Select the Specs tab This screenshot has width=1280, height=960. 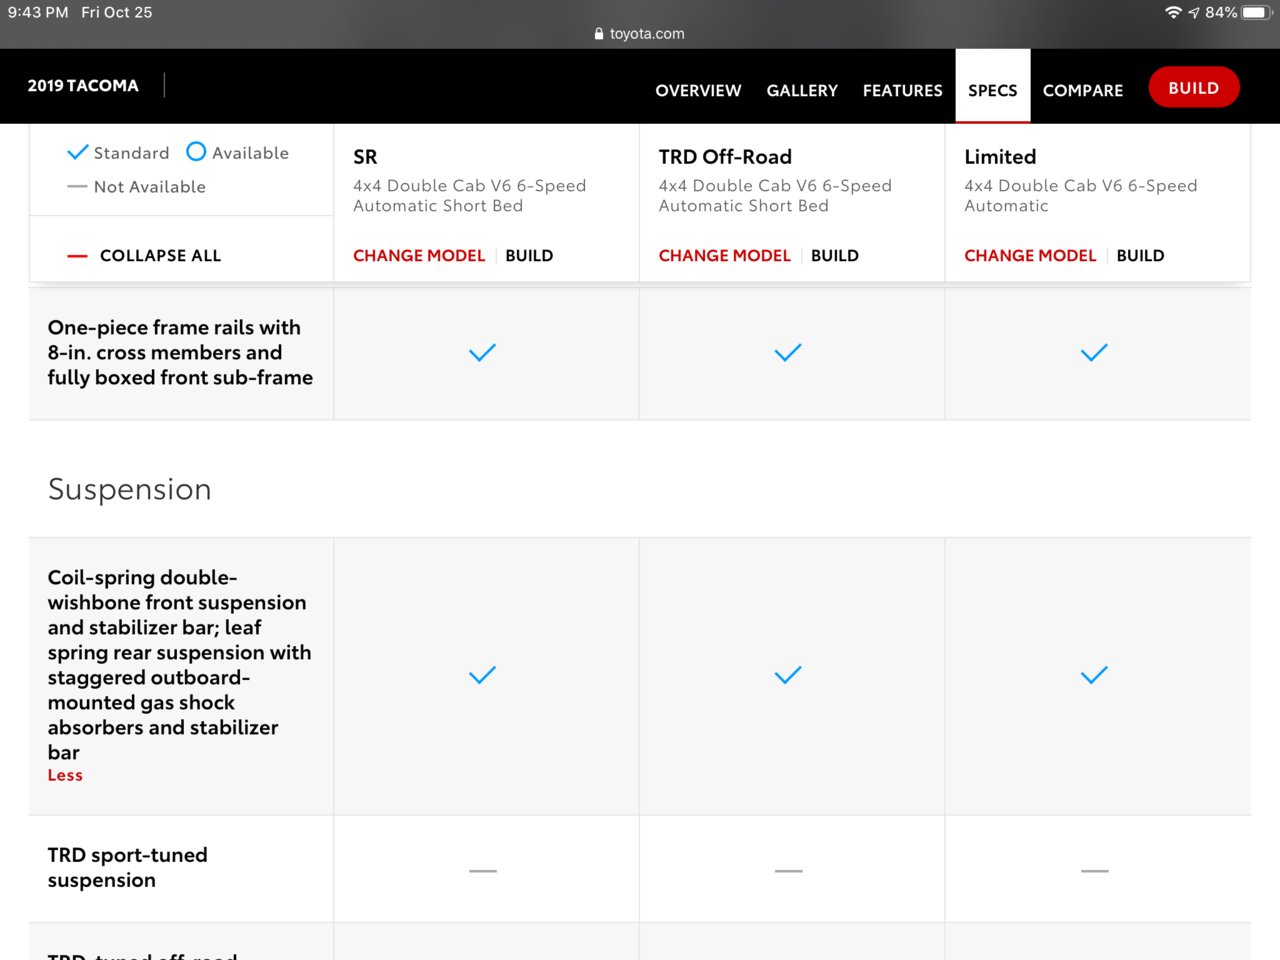(992, 90)
